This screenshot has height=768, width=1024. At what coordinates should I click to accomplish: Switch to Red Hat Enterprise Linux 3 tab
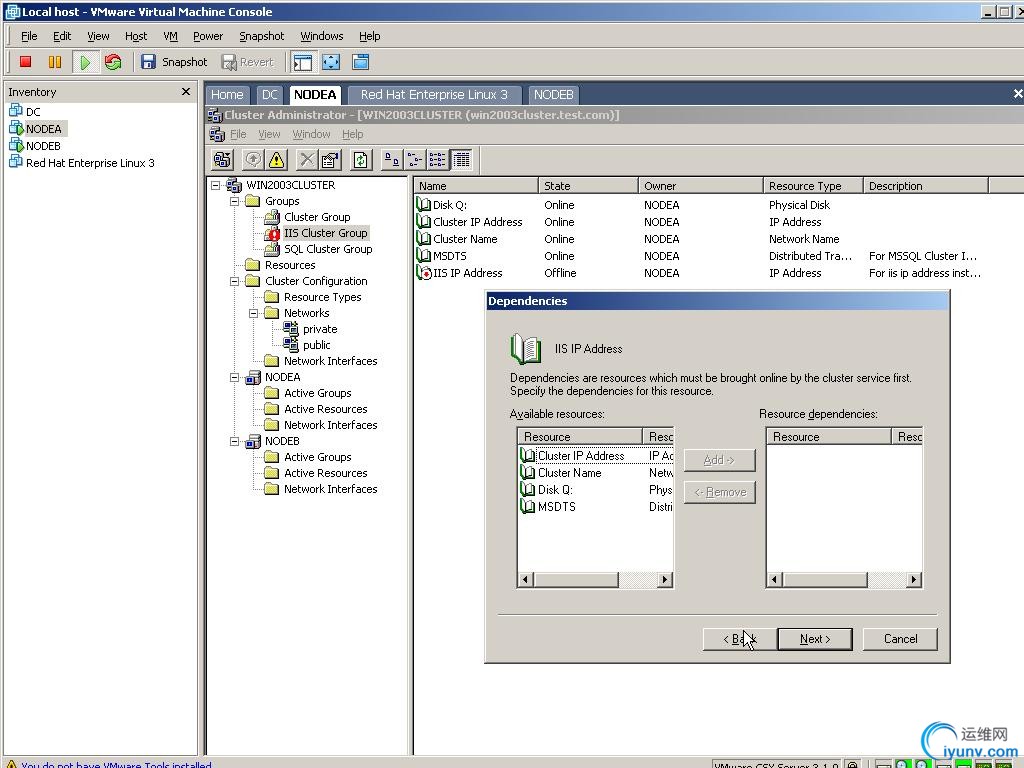coord(434,95)
